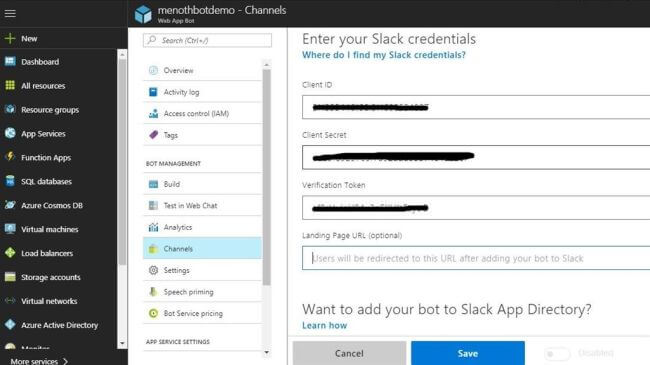Click the Dashboard icon in sidebar
The height and width of the screenshot is (365, 650).
(x=10, y=61)
